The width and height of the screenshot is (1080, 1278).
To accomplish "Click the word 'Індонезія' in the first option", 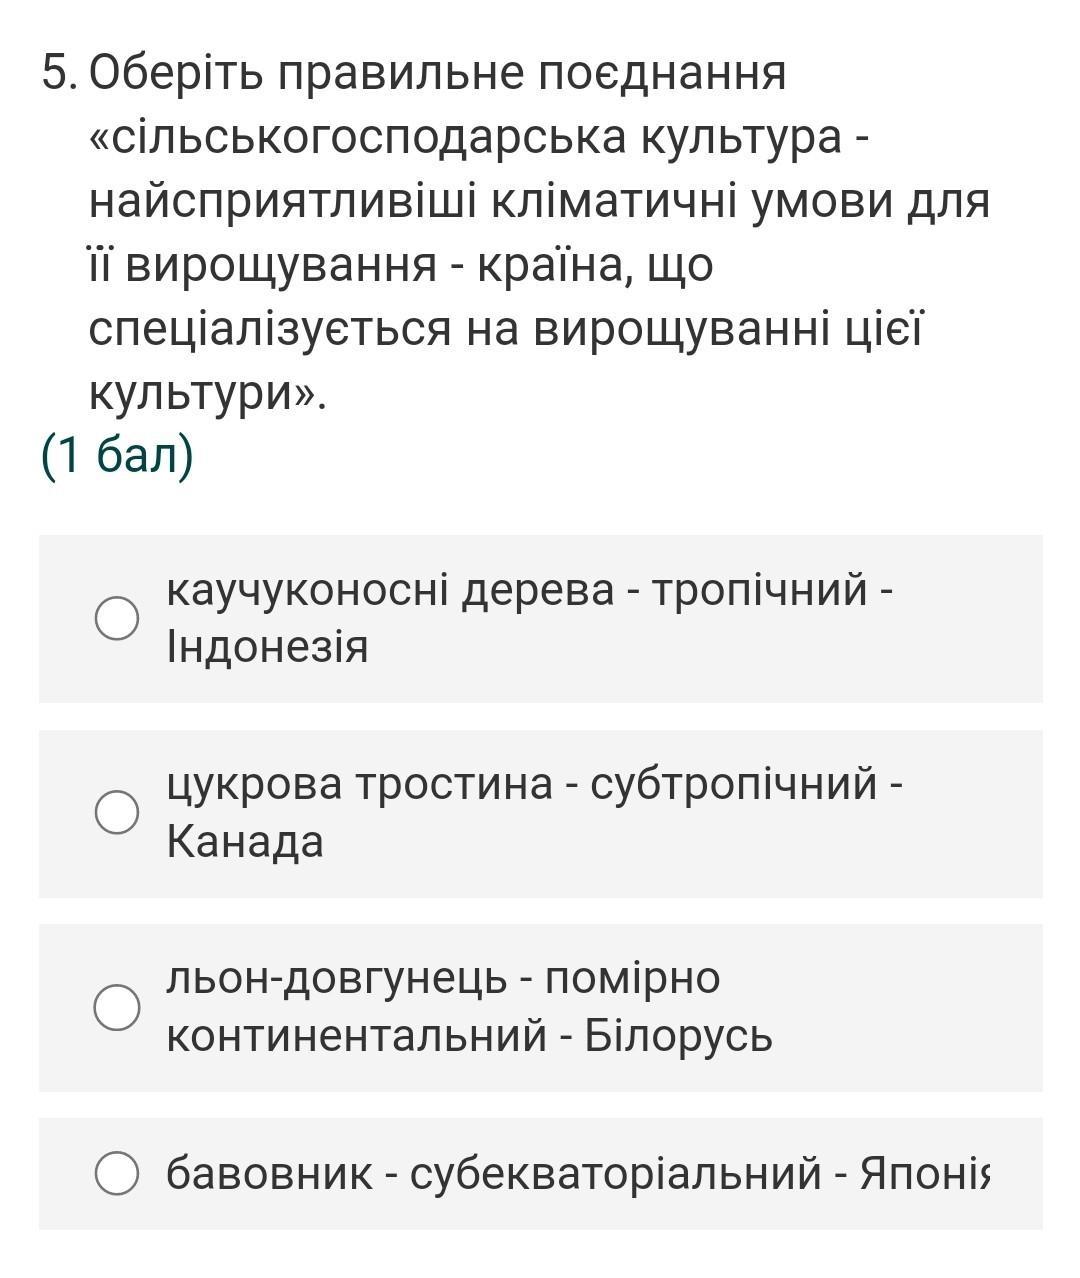I will [x=268, y=647].
